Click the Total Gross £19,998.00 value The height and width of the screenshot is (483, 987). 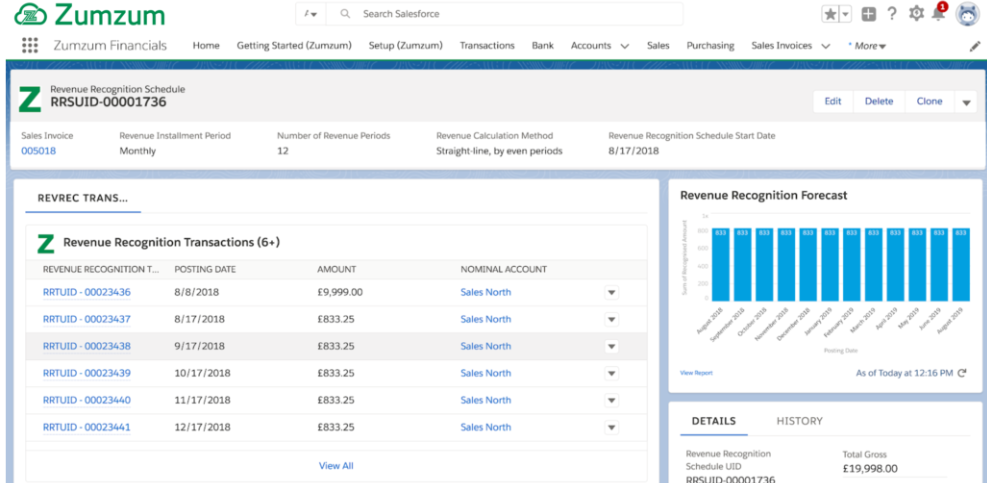(870, 469)
